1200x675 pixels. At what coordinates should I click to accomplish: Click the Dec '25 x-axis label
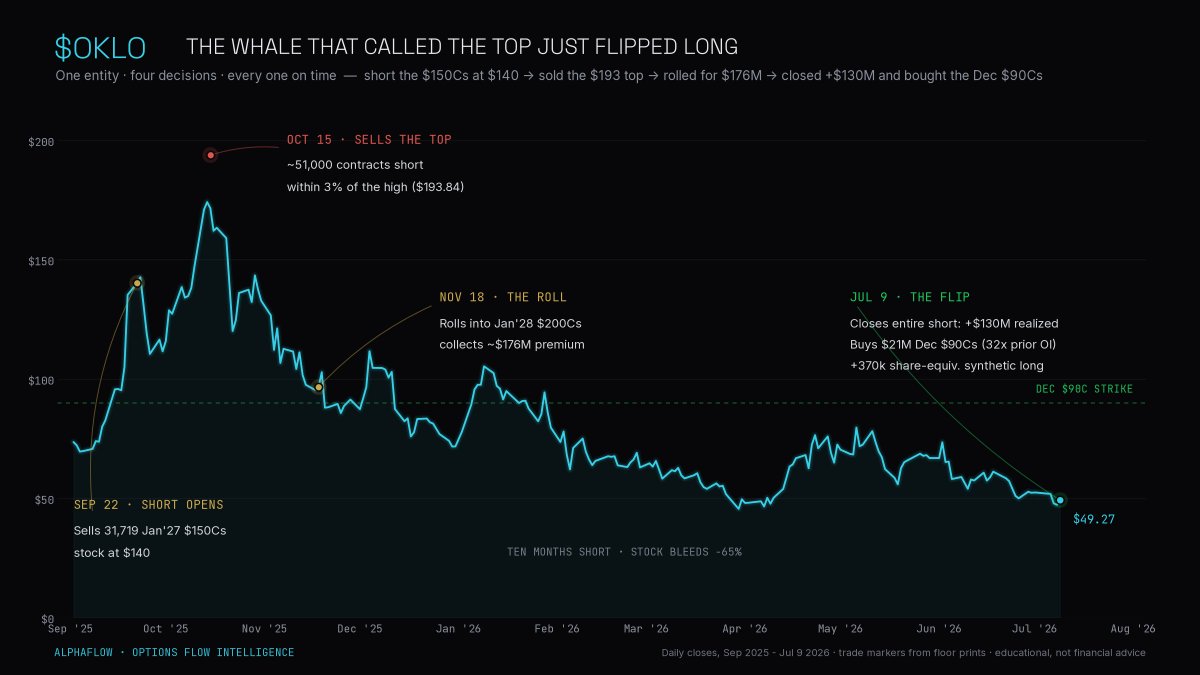[359, 630]
